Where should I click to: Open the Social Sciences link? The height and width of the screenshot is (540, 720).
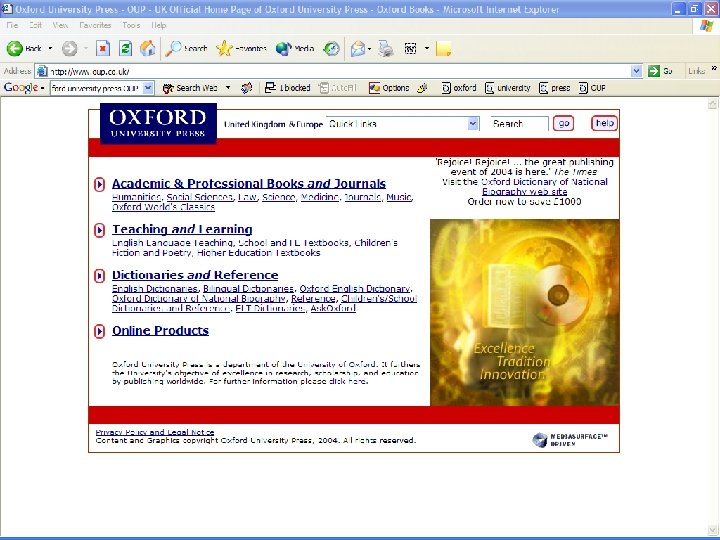point(199,197)
